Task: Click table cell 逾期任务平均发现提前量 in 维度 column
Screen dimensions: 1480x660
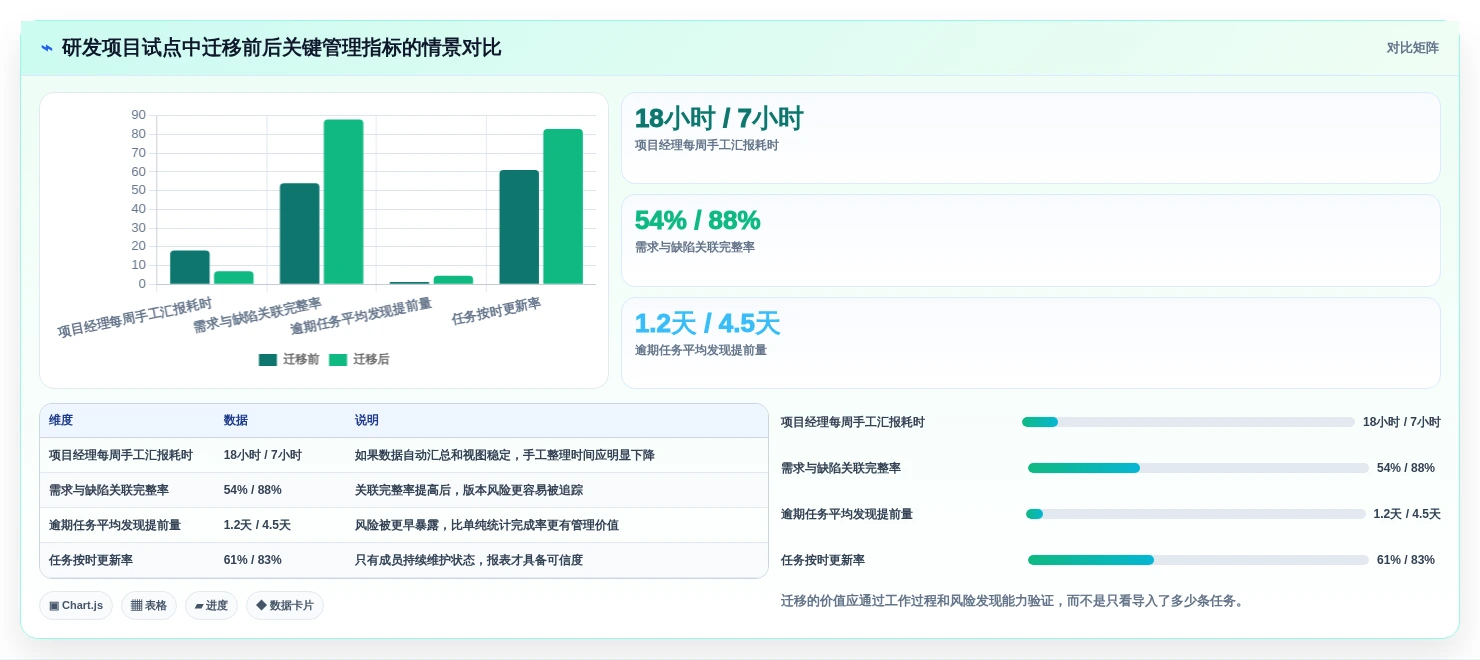Action: (115, 525)
